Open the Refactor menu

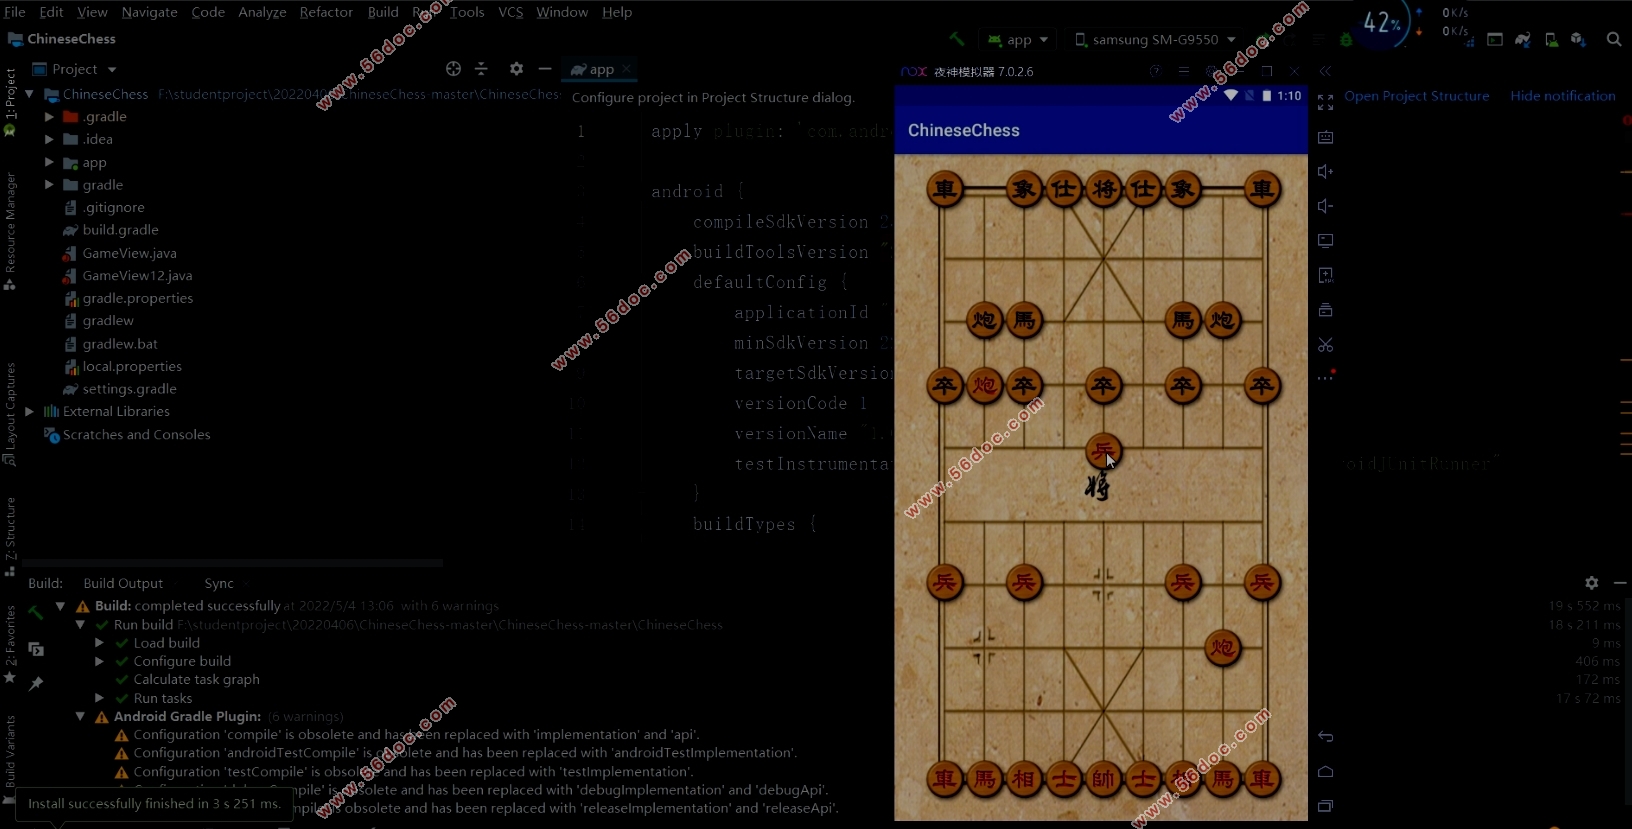326,12
